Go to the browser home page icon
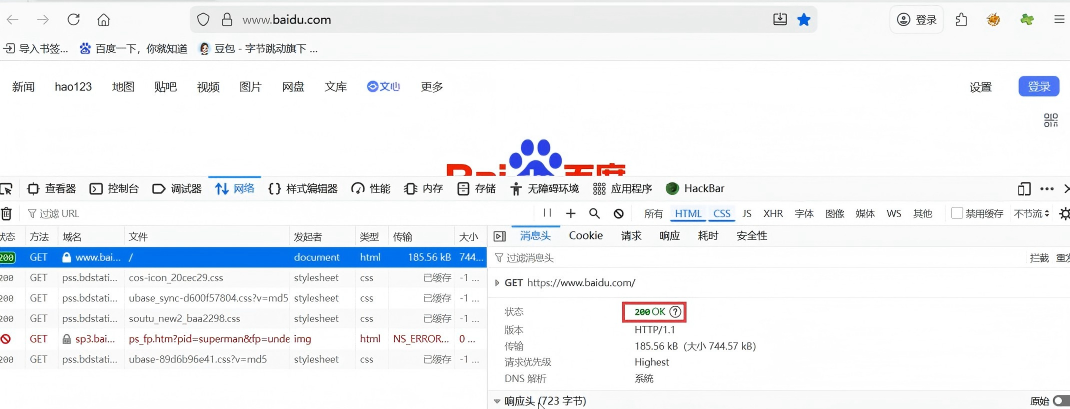This screenshot has height=409, width=1070. click(103, 20)
